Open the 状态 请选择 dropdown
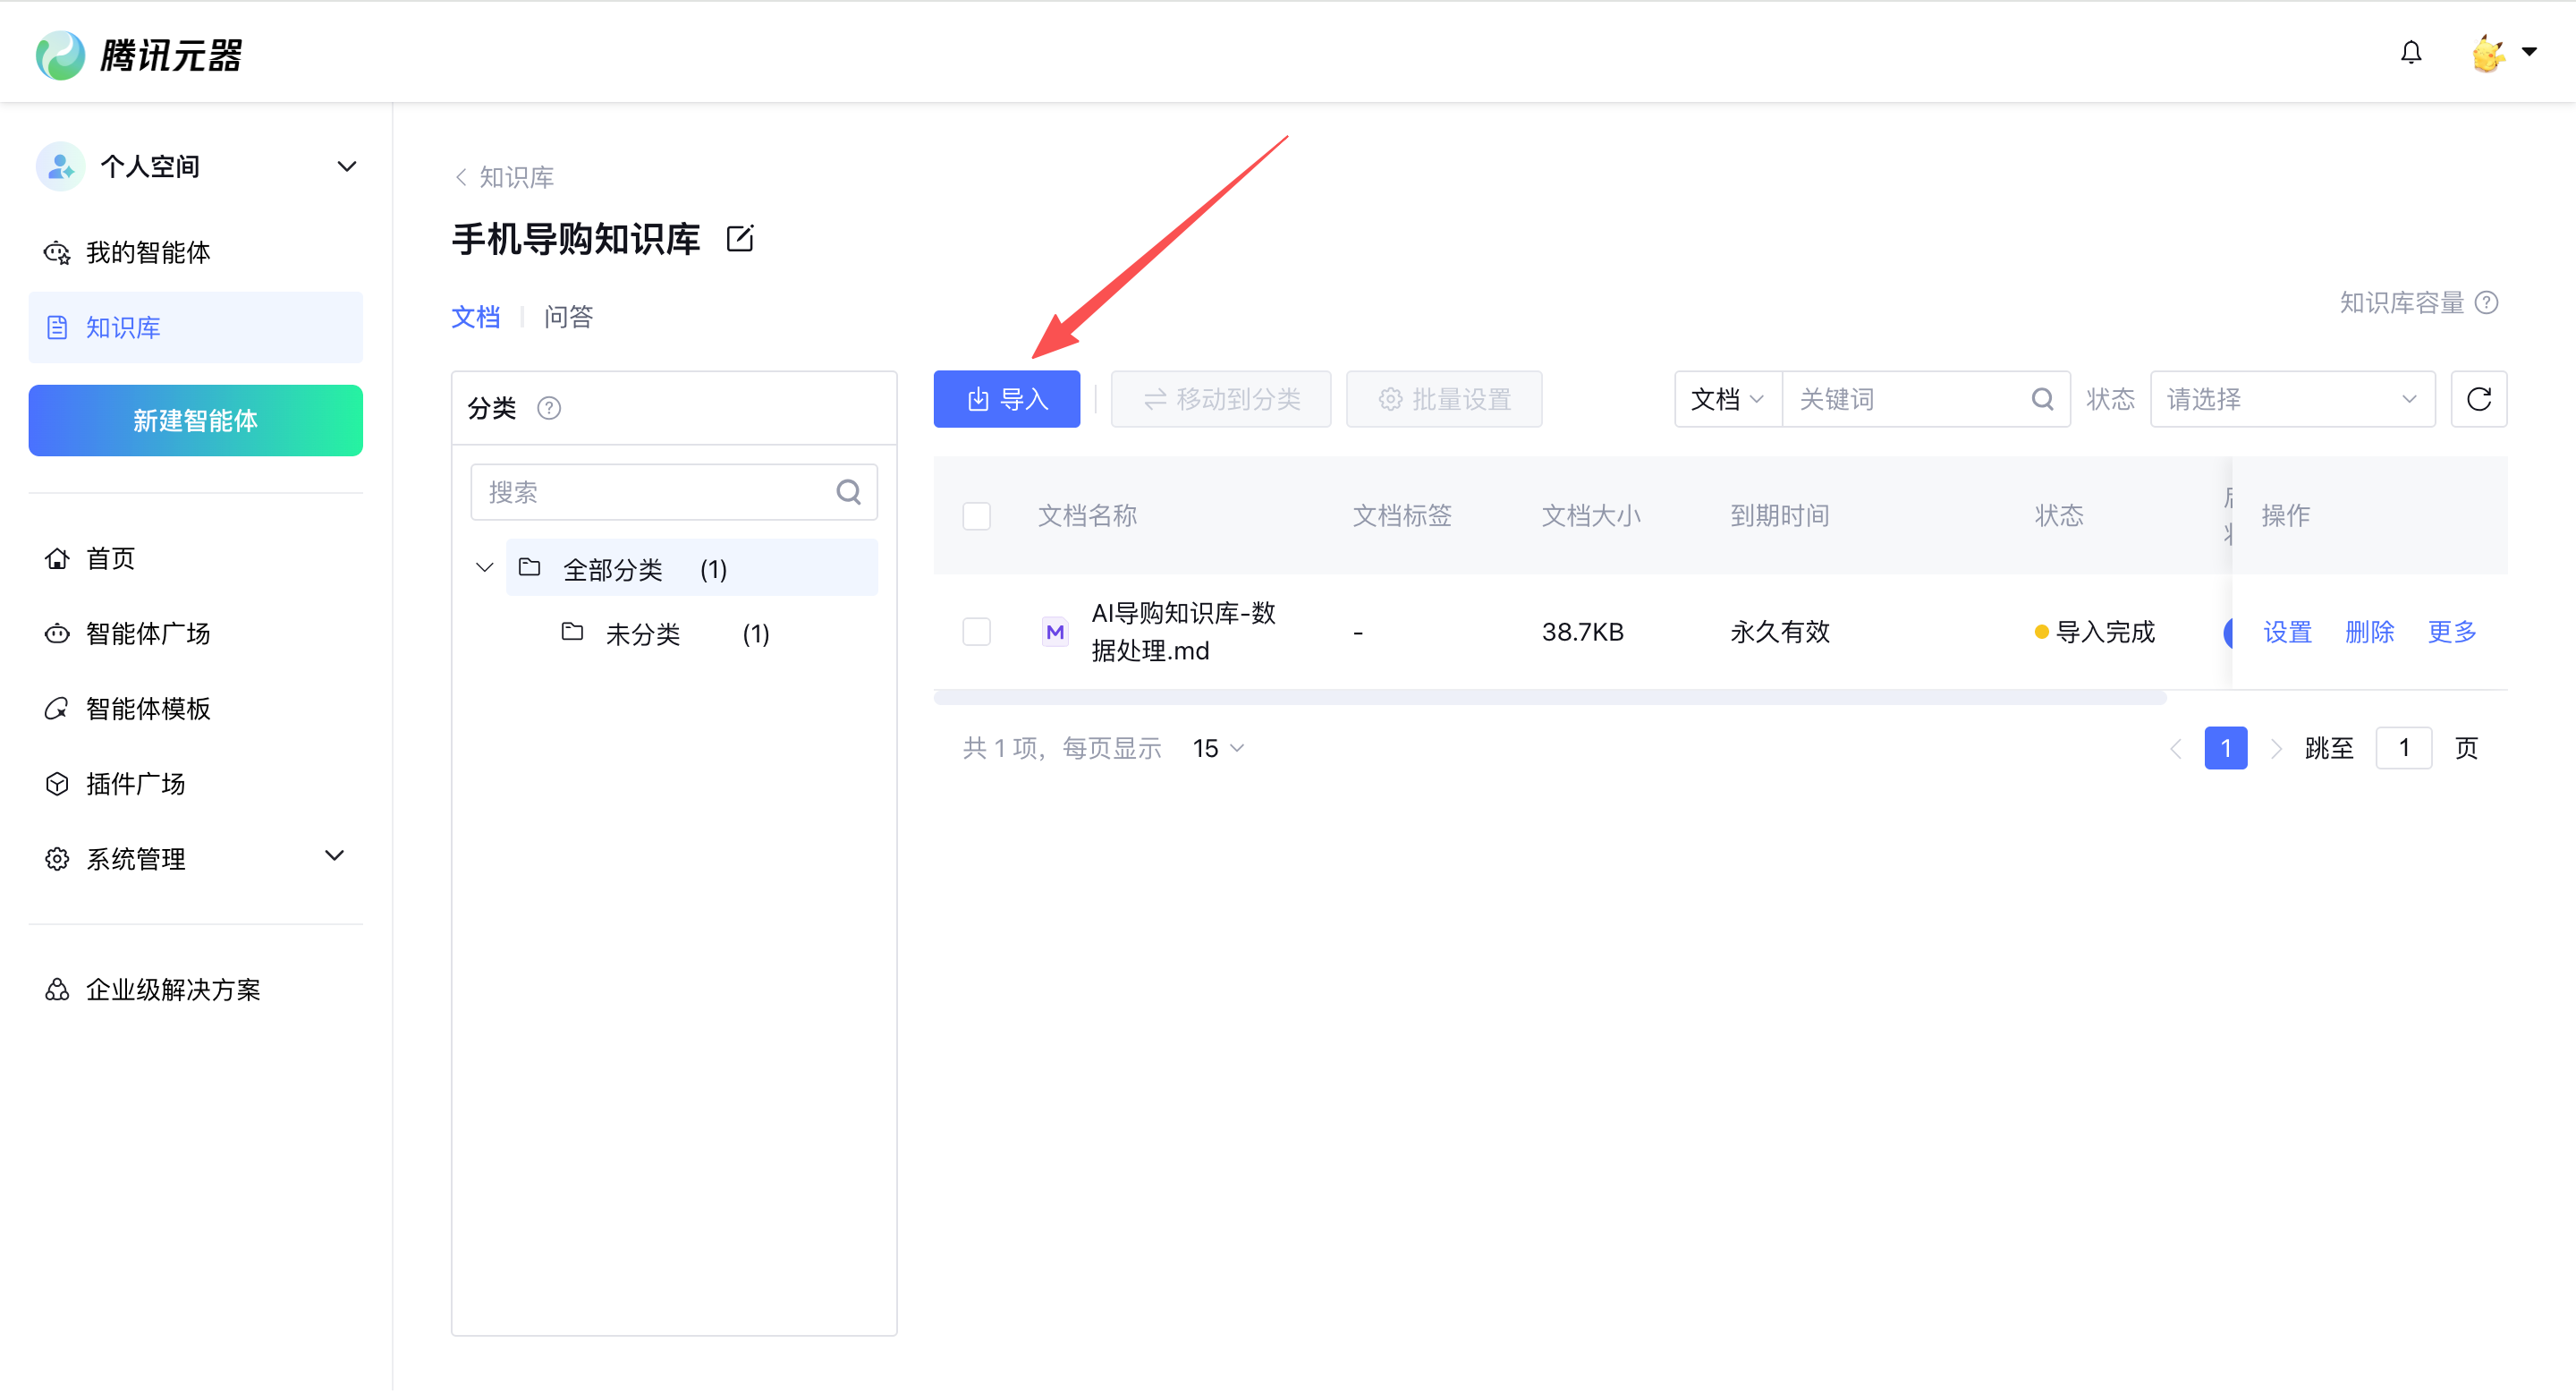Image resolution: width=2576 pixels, height=1394 pixels. coord(2291,399)
